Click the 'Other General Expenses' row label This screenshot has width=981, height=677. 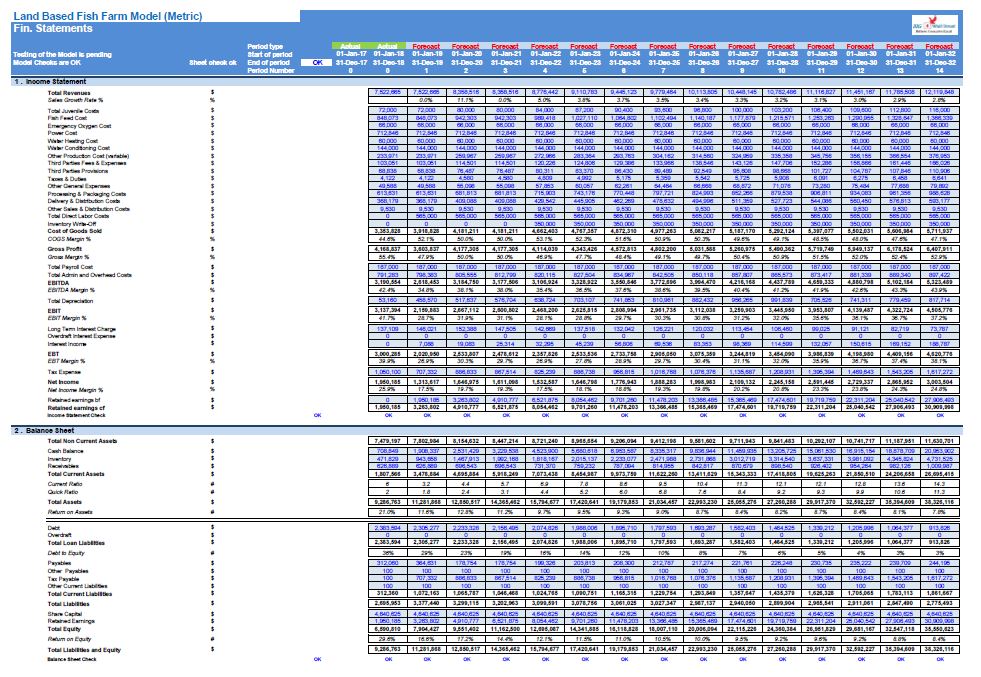[79, 186]
